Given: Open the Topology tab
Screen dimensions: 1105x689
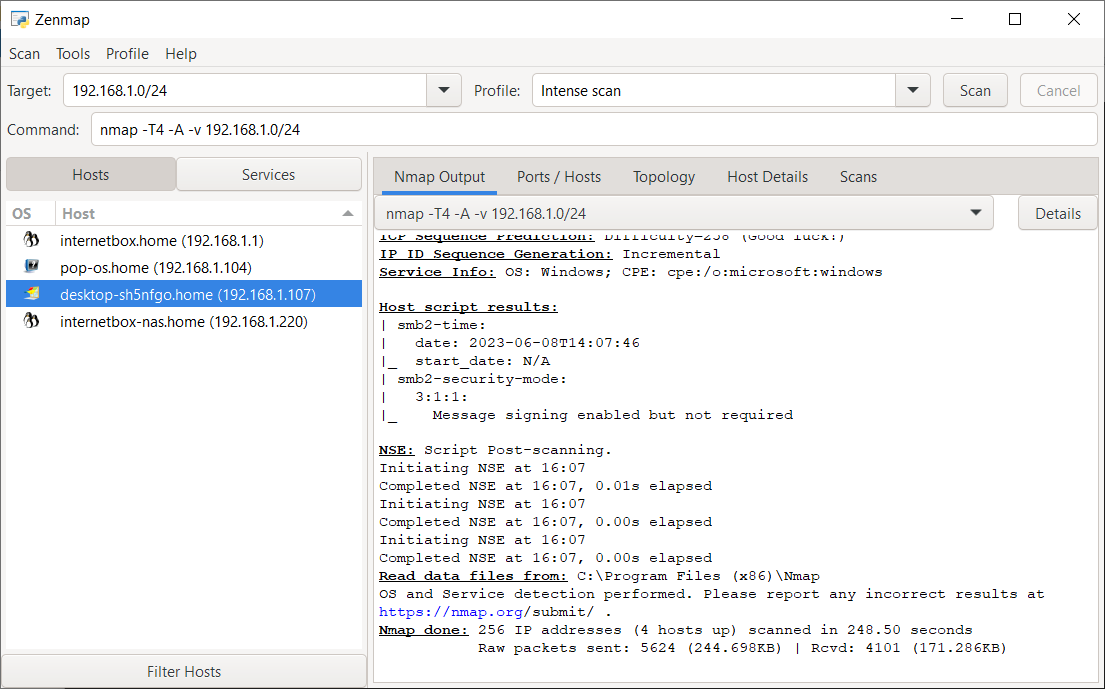Looking at the screenshot, I should click(x=664, y=177).
